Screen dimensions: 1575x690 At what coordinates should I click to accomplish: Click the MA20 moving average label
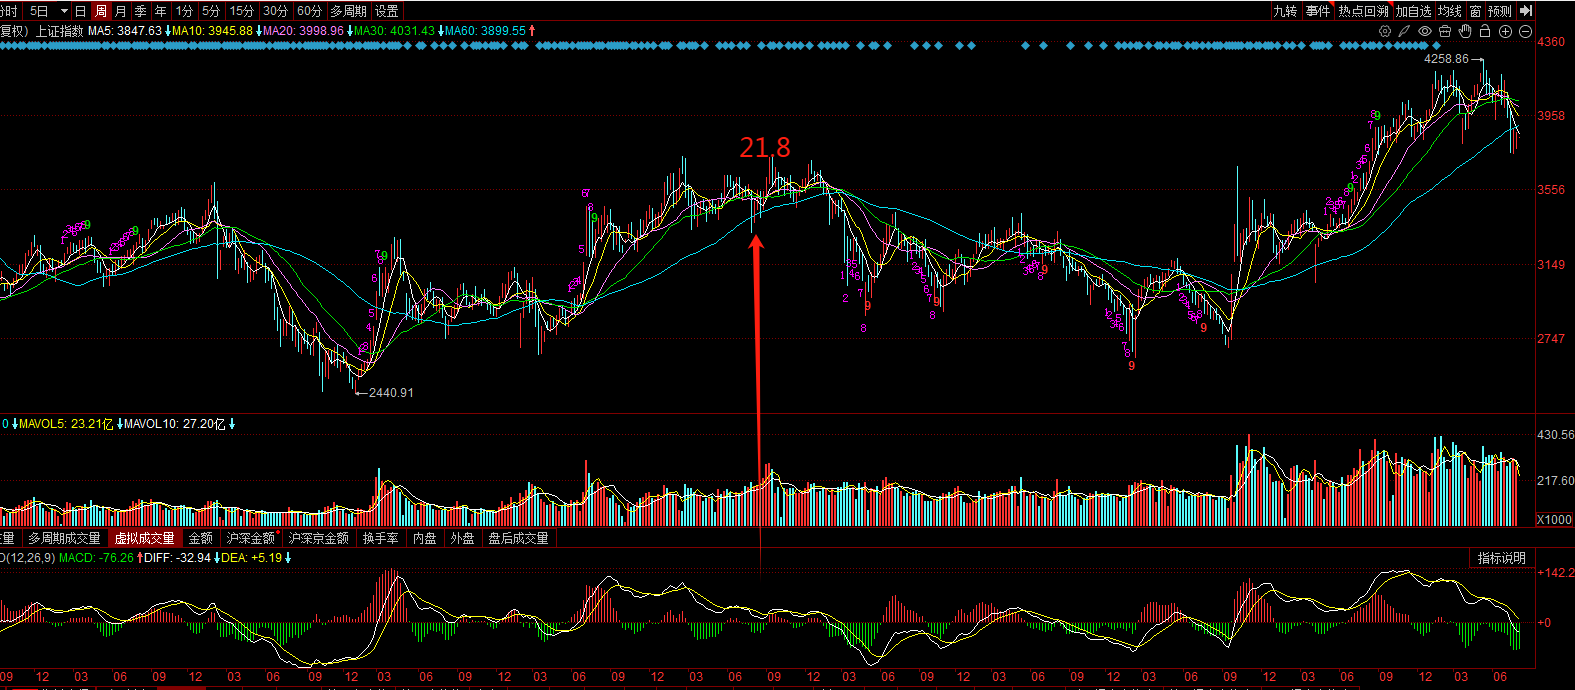pyautogui.click(x=304, y=31)
